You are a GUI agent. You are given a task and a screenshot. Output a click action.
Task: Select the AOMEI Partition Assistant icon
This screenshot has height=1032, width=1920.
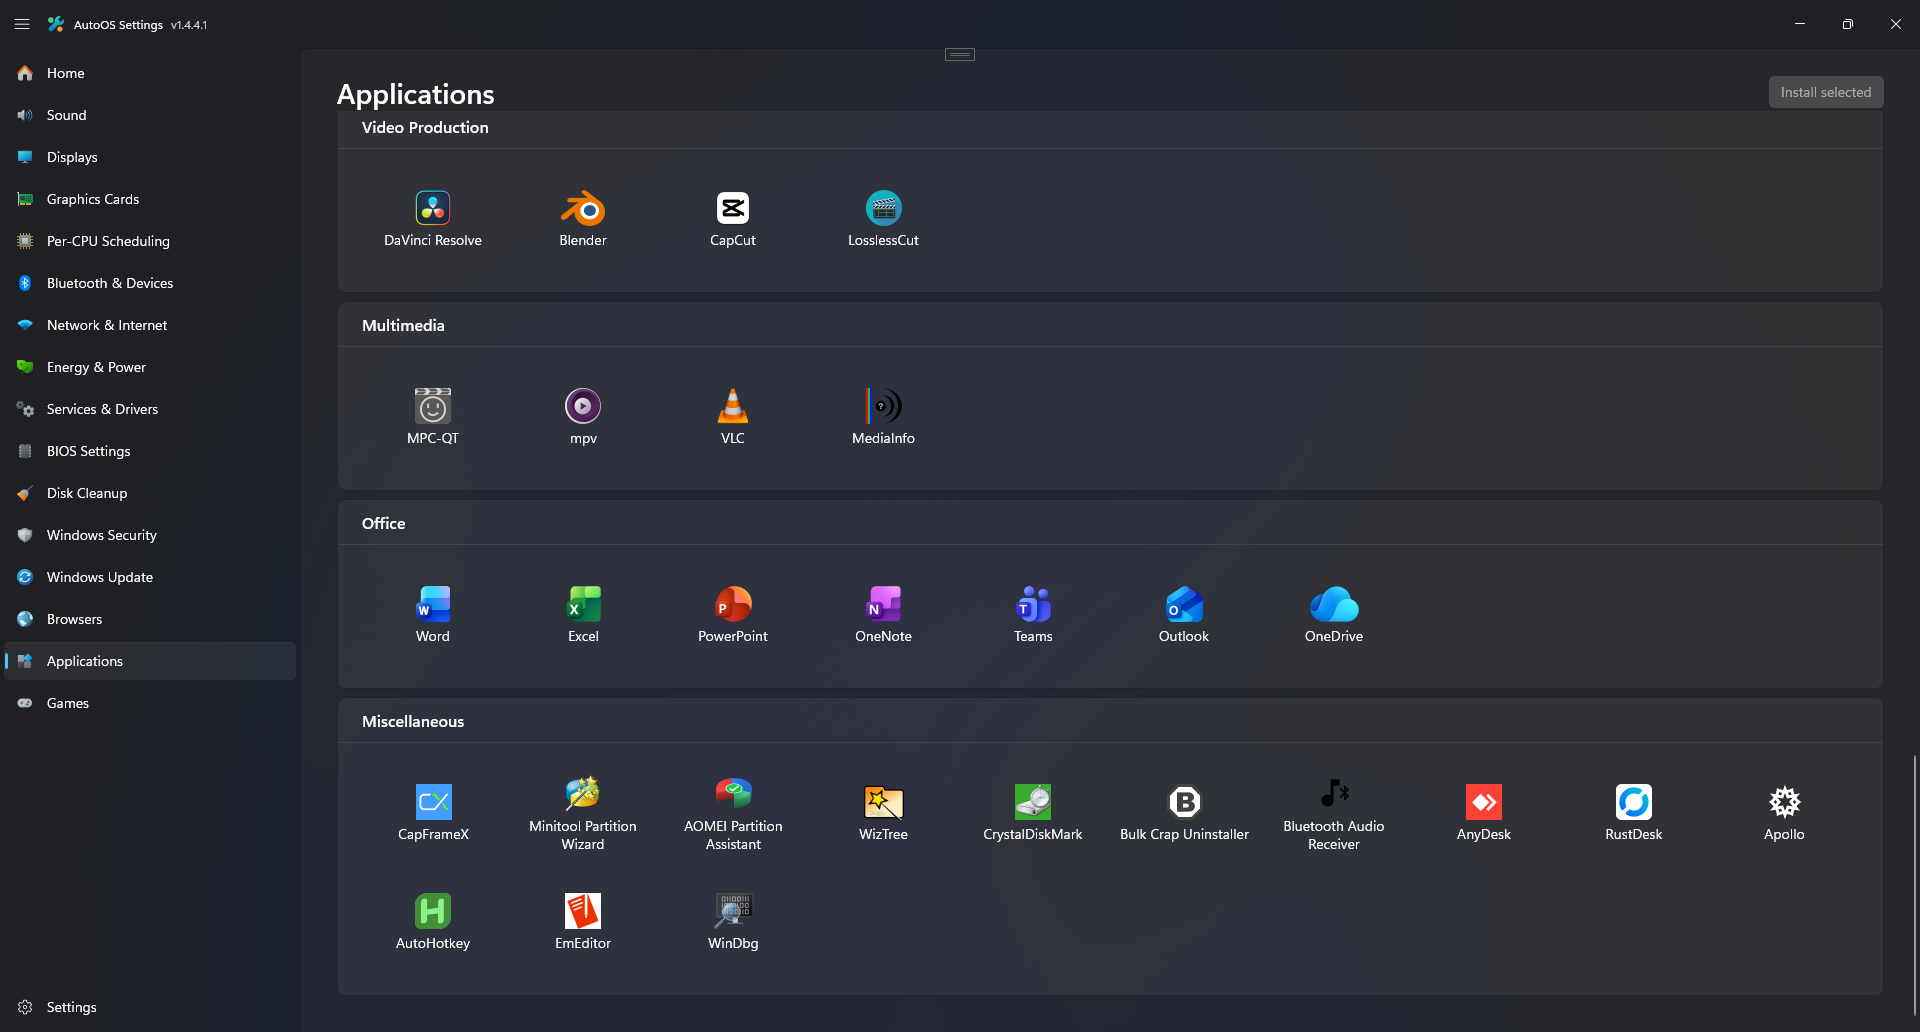[733, 794]
